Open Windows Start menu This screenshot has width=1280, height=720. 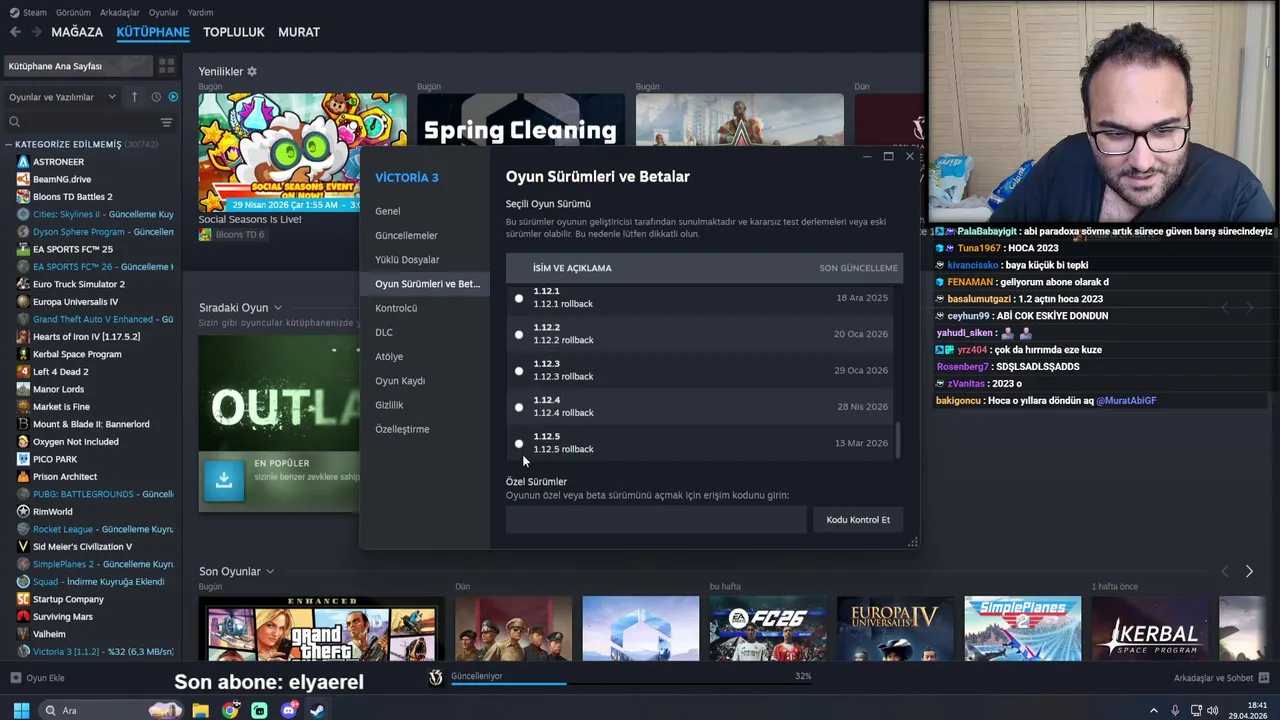(21, 710)
